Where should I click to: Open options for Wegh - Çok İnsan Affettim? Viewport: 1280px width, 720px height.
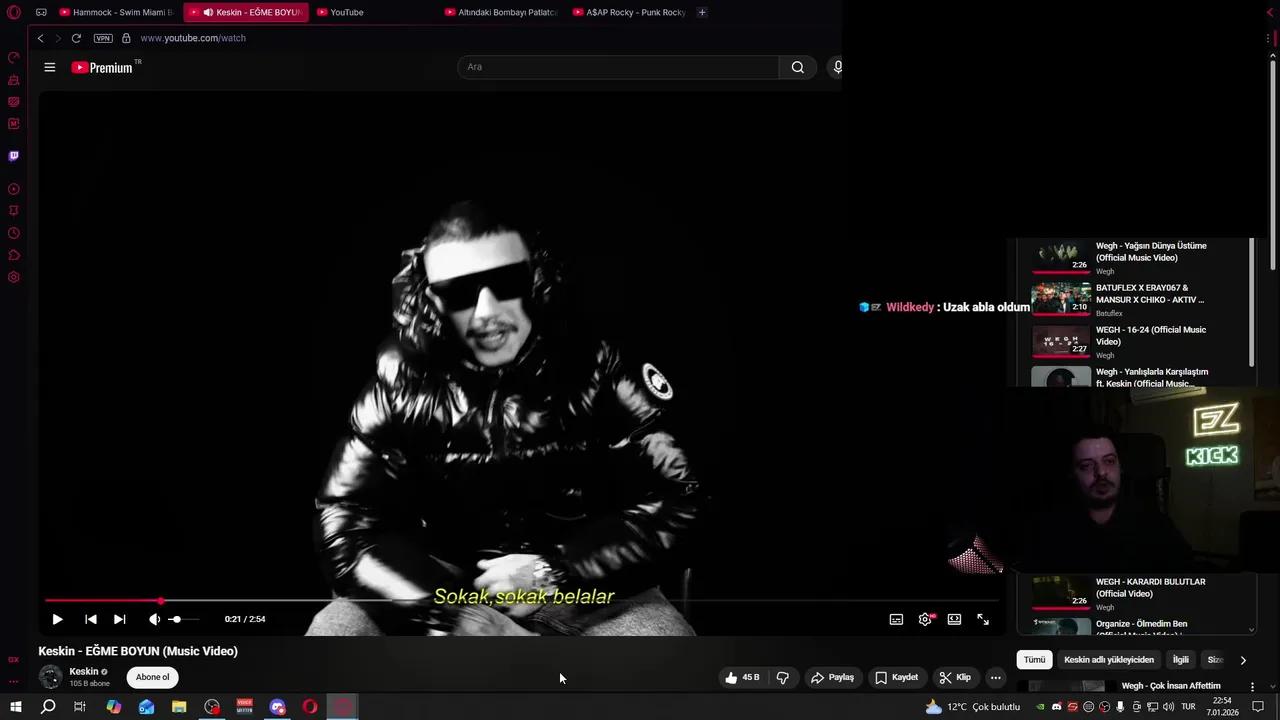(x=1252, y=687)
